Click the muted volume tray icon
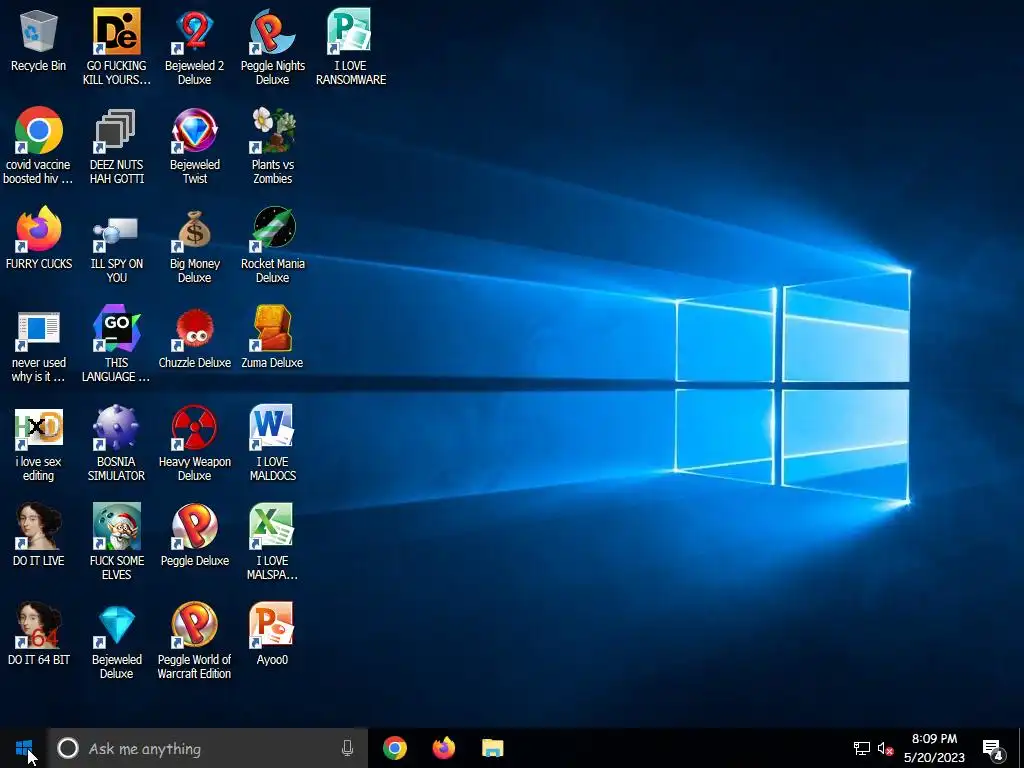1024x768 pixels. (886, 748)
